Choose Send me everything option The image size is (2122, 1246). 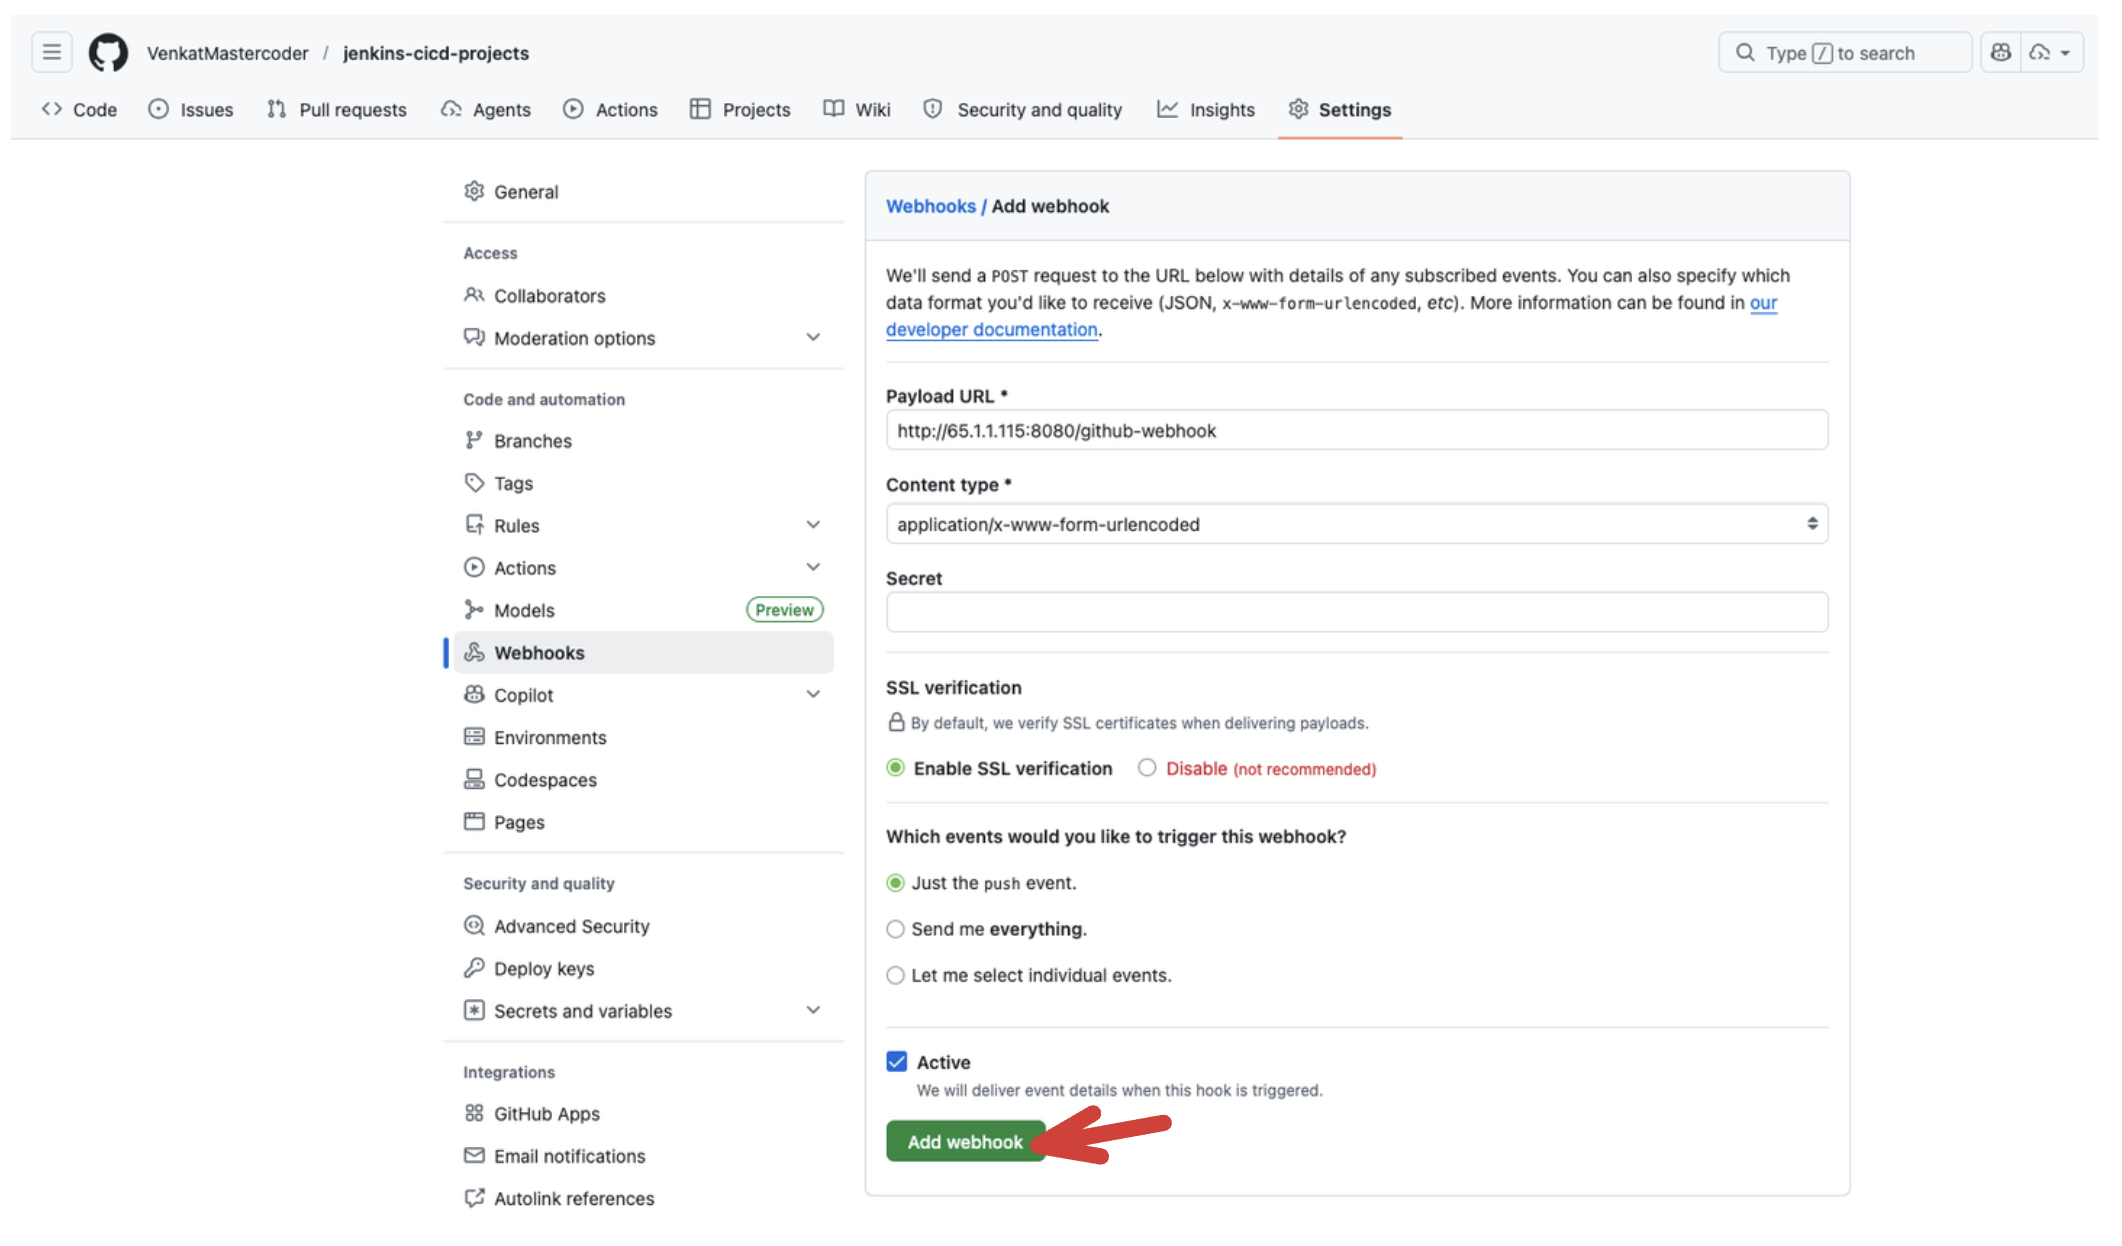point(895,929)
